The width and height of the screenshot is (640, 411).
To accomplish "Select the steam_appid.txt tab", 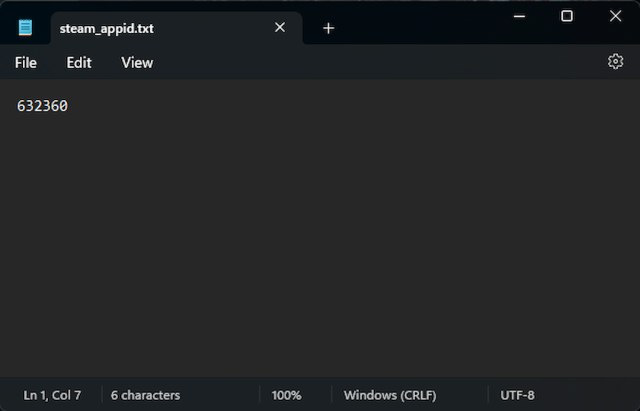I will [150, 28].
